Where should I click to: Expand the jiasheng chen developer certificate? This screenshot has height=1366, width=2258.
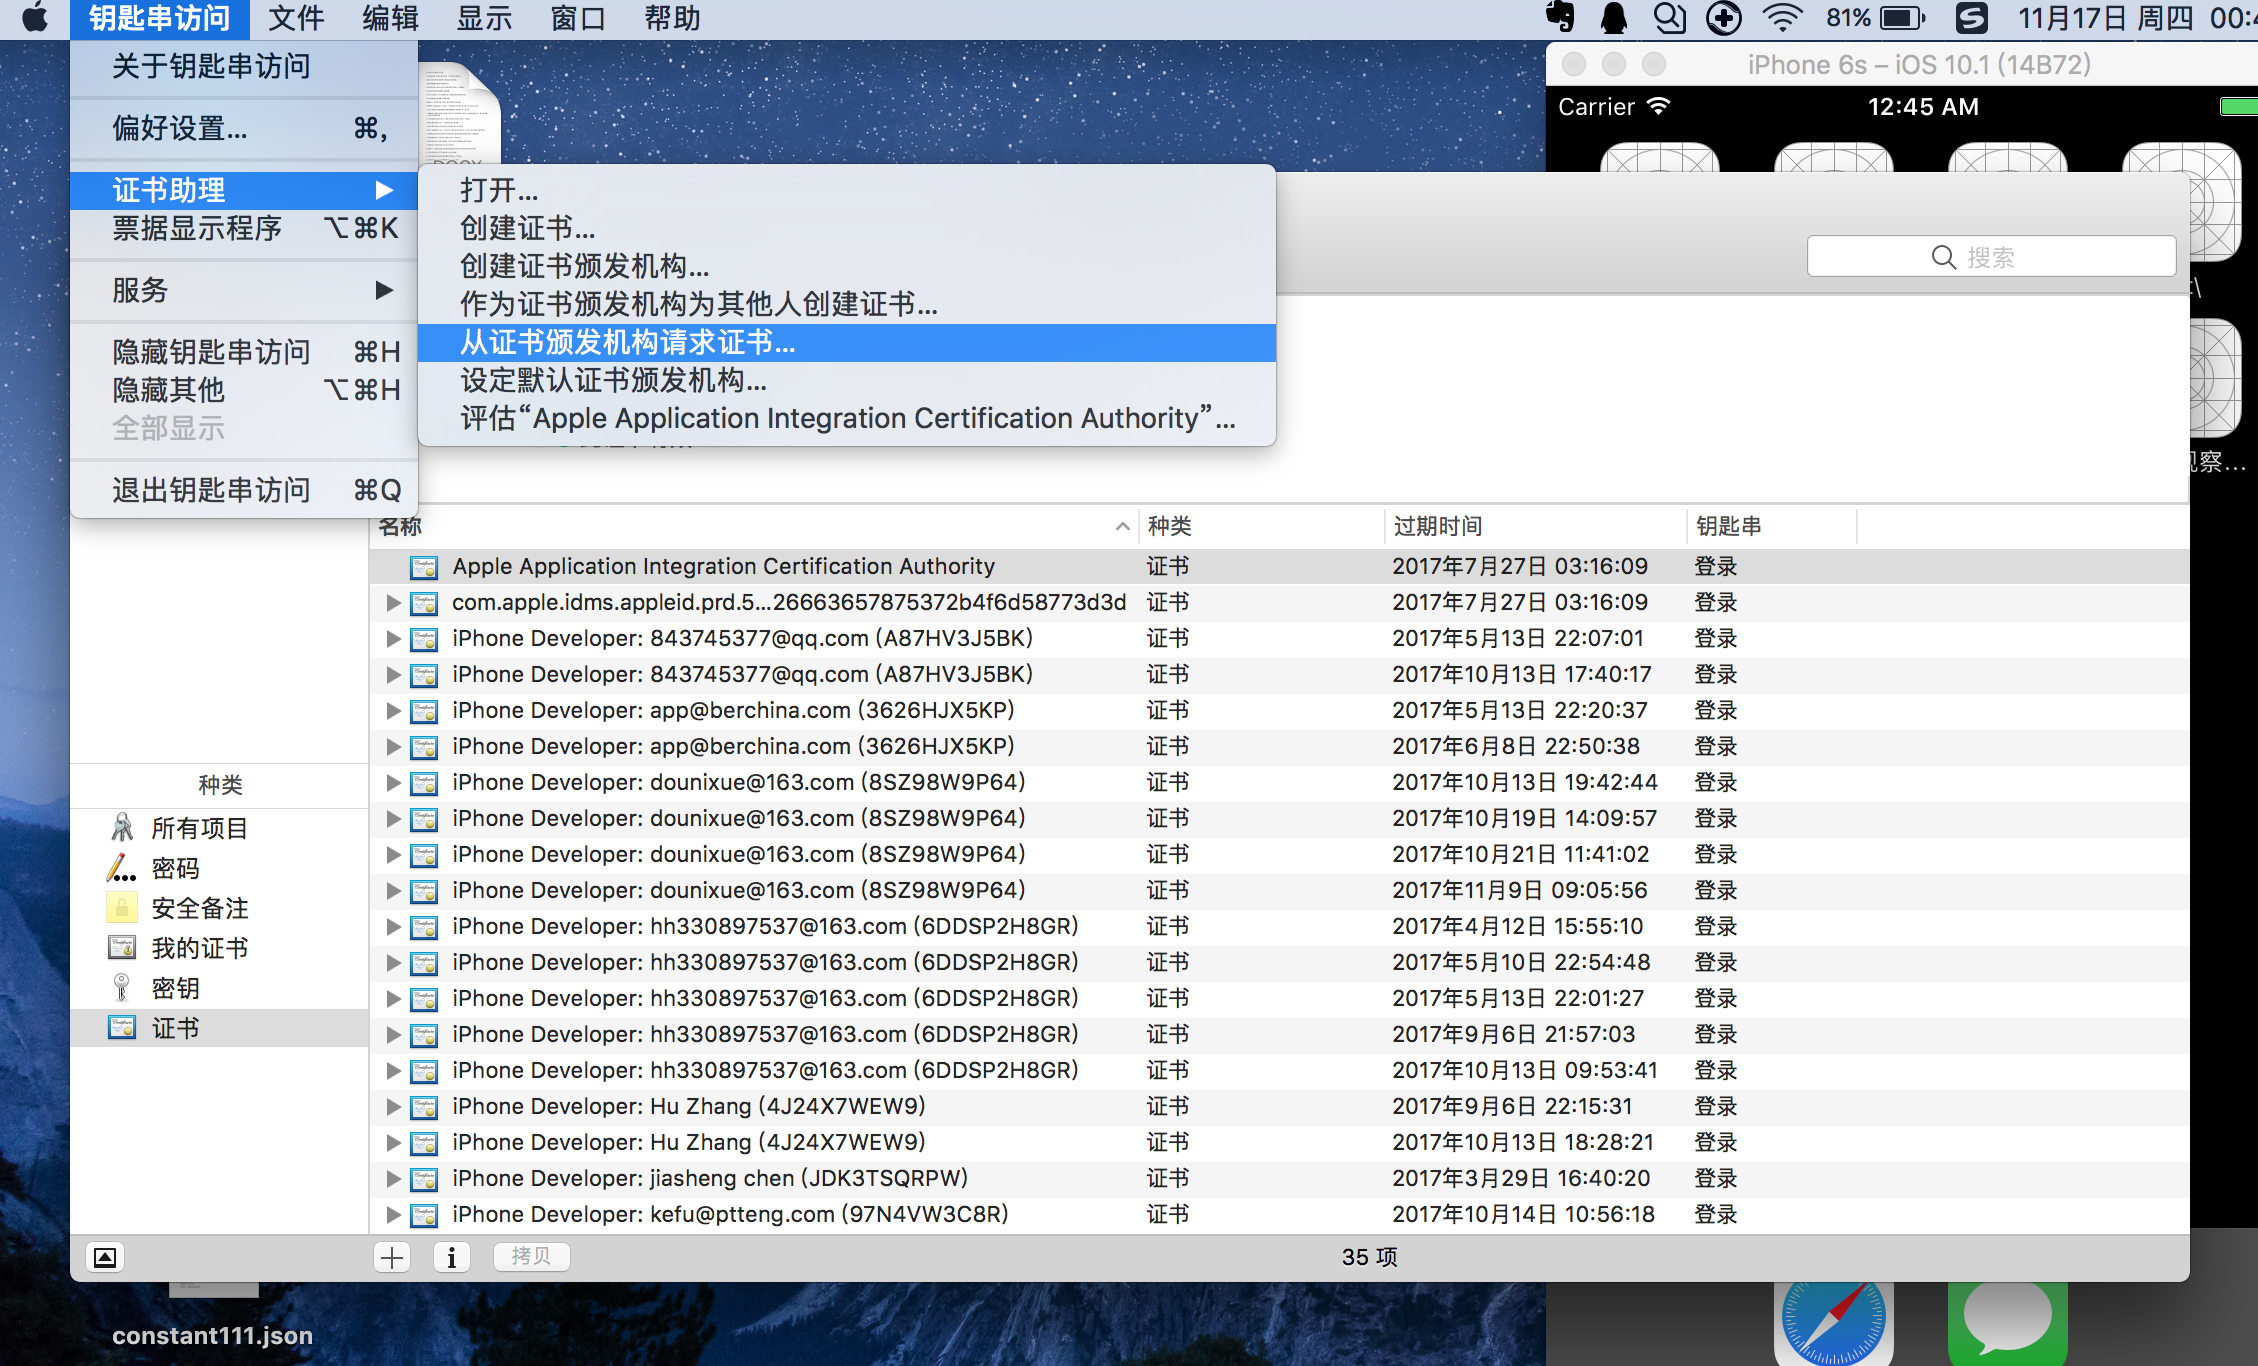(393, 1179)
